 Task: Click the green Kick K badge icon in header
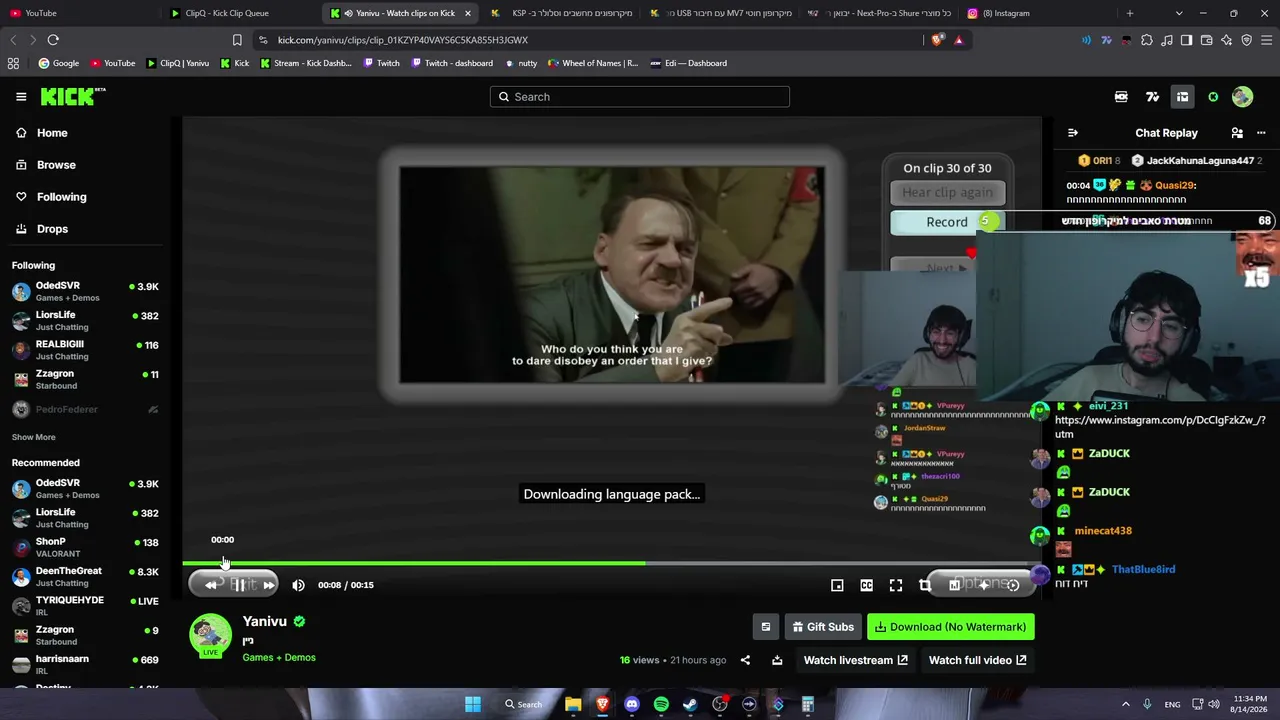click(1213, 97)
